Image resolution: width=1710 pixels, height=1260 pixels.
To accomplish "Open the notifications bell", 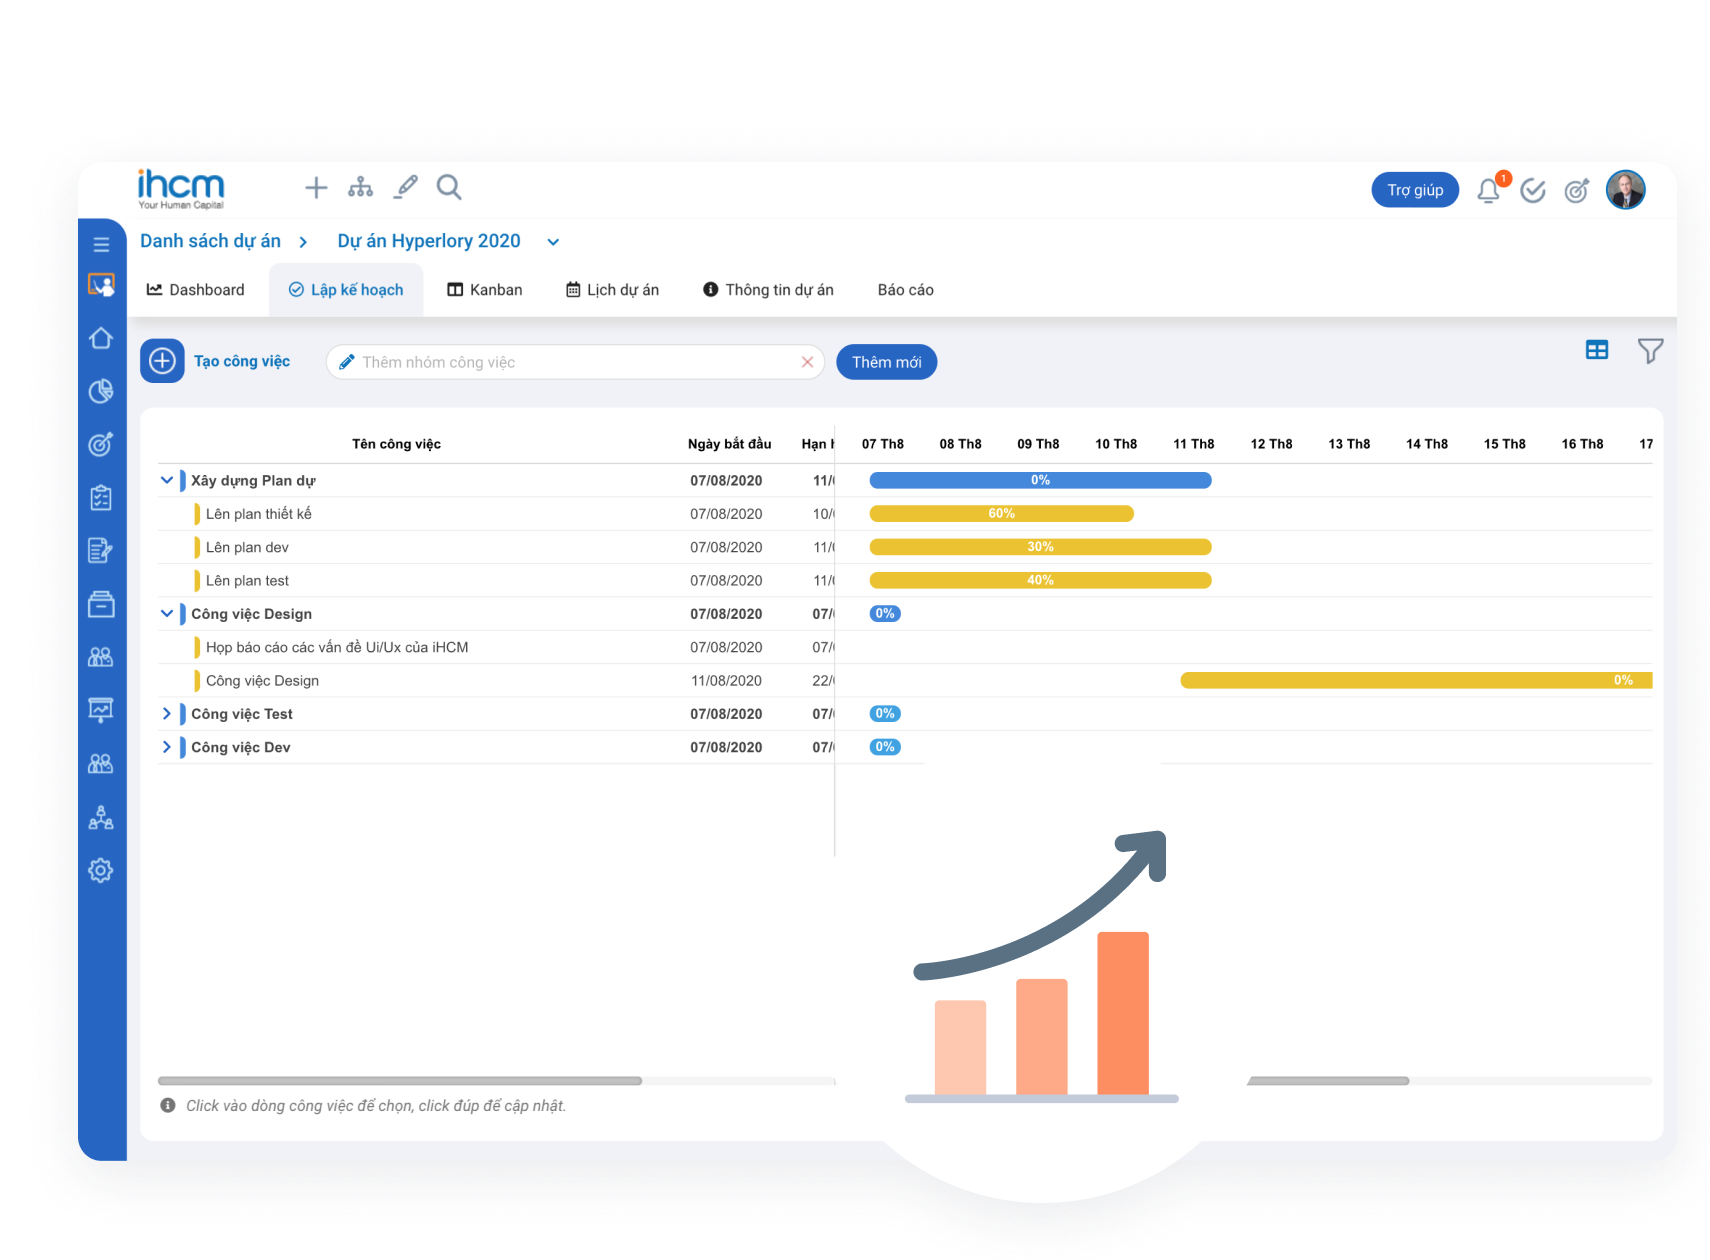I will pos(1488,190).
